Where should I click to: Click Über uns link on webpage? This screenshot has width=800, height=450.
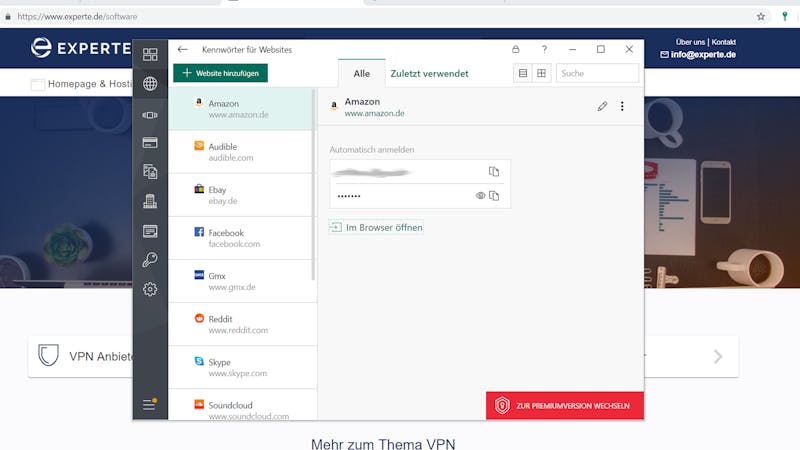[690, 42]
